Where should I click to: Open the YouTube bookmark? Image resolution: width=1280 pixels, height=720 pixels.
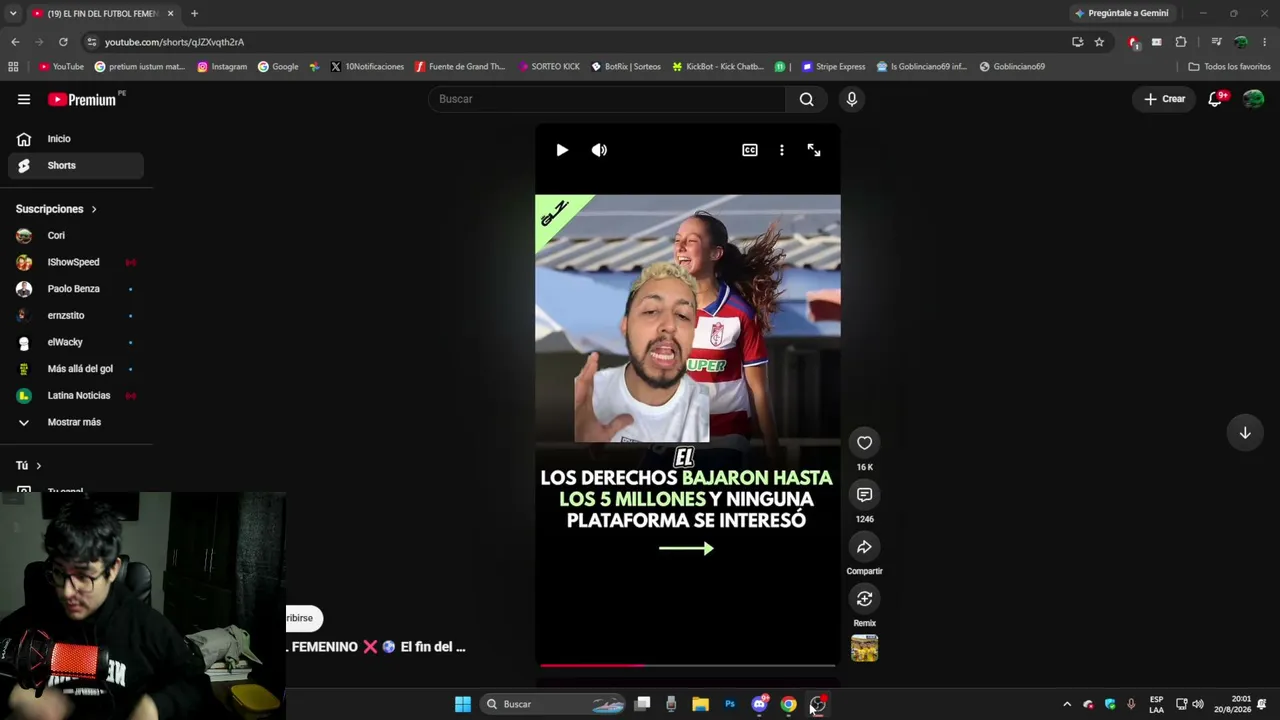point(61,67)
